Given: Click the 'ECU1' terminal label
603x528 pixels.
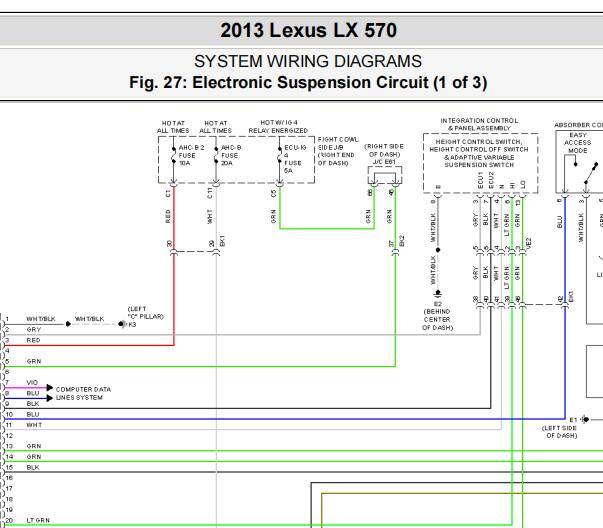Looking at the screenshot, I should coord(480,180).
